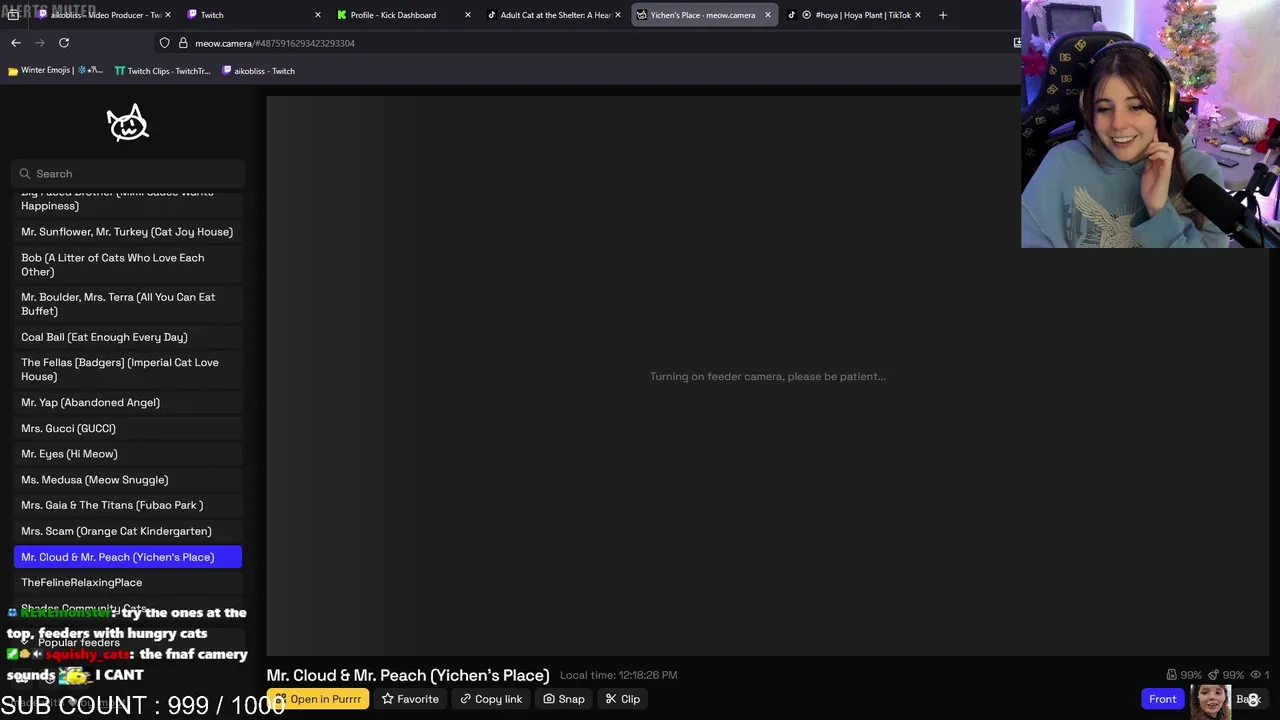Screen dimensions: 1280x720
Task: Close the Profile - Kick Dashboard tab
Action: pos(467,15)
